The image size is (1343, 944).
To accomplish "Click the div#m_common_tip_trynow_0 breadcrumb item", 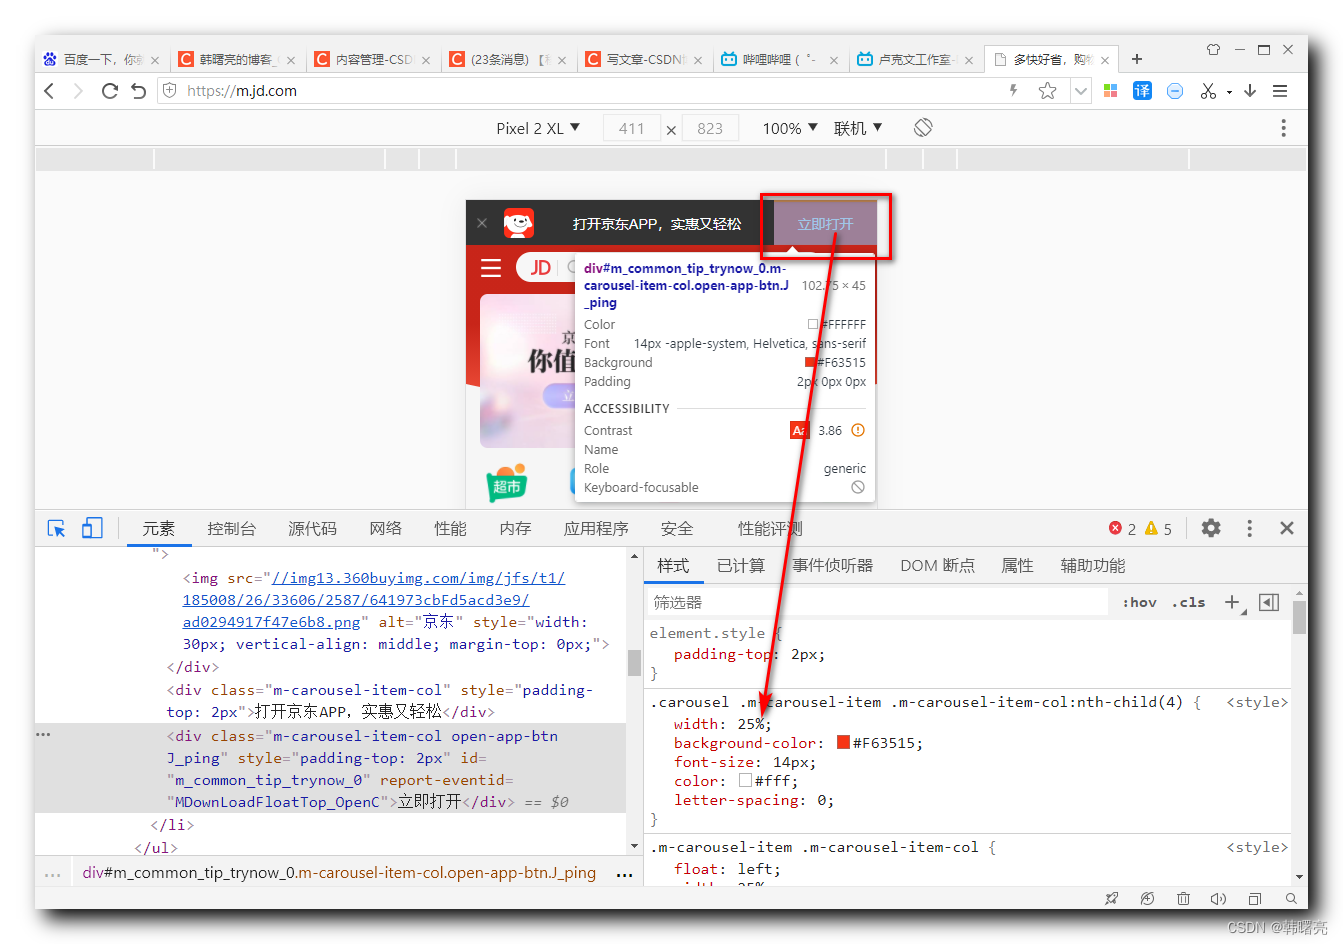I will pos(339,873).
